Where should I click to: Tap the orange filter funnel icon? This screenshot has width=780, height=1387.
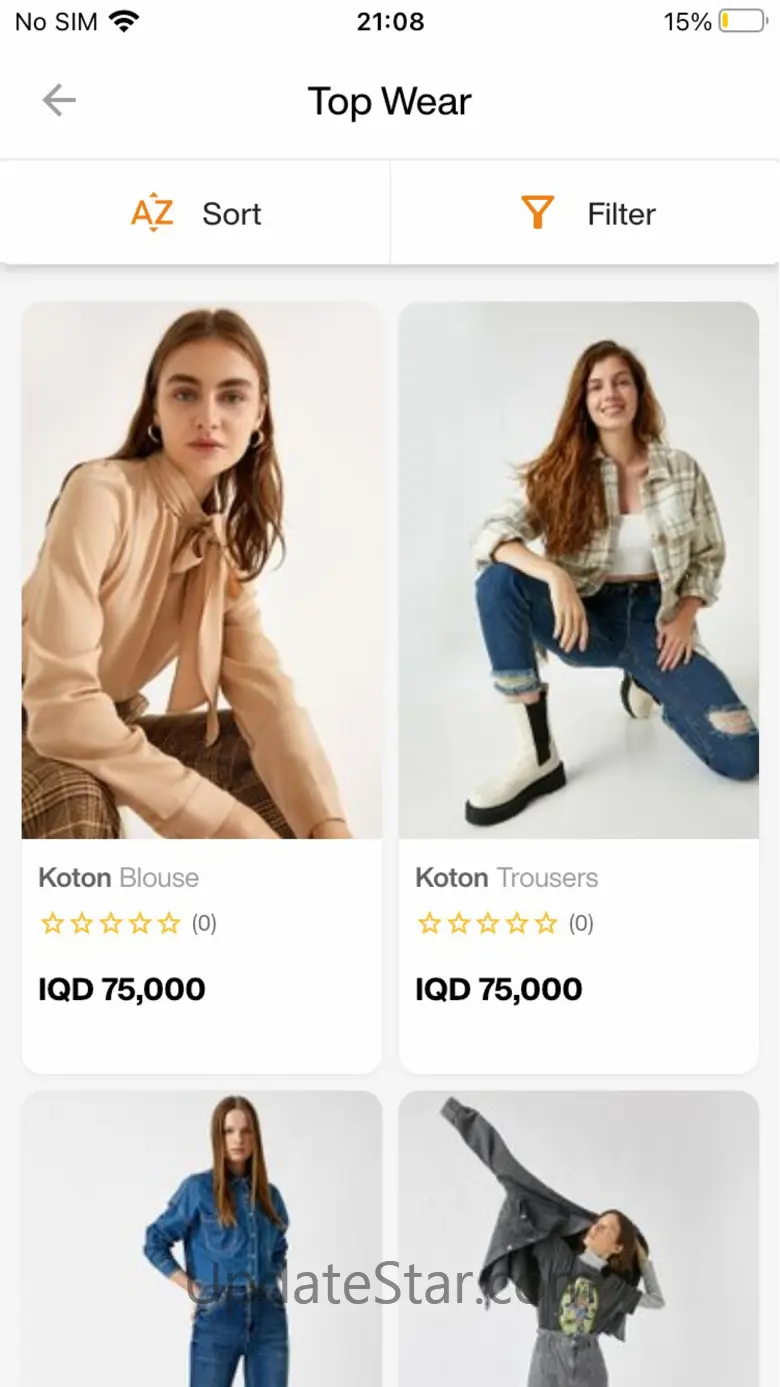(x=537, y=212)
